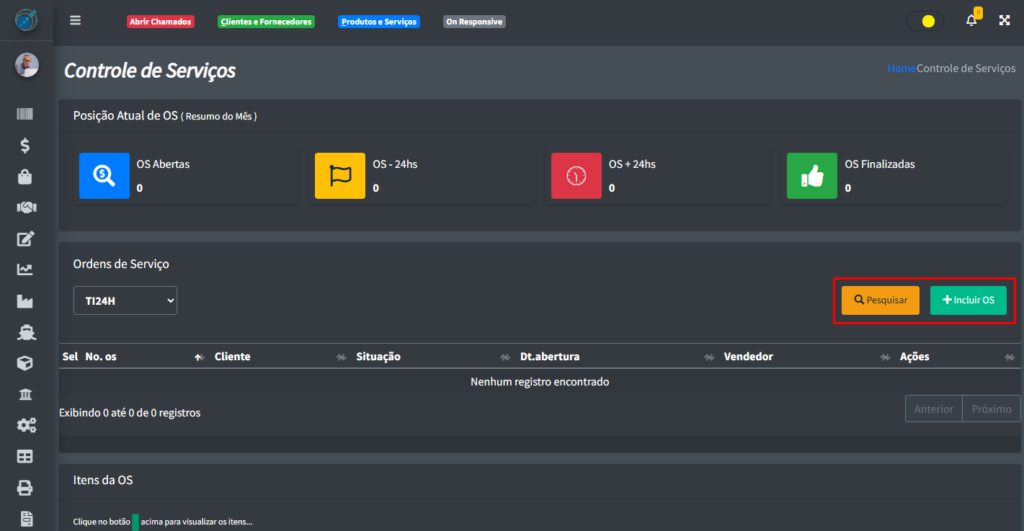1024x531 pixels.
Task: Open the Abrir Chamados menu item
Action: pyautogui.click(x=161, y=21)
